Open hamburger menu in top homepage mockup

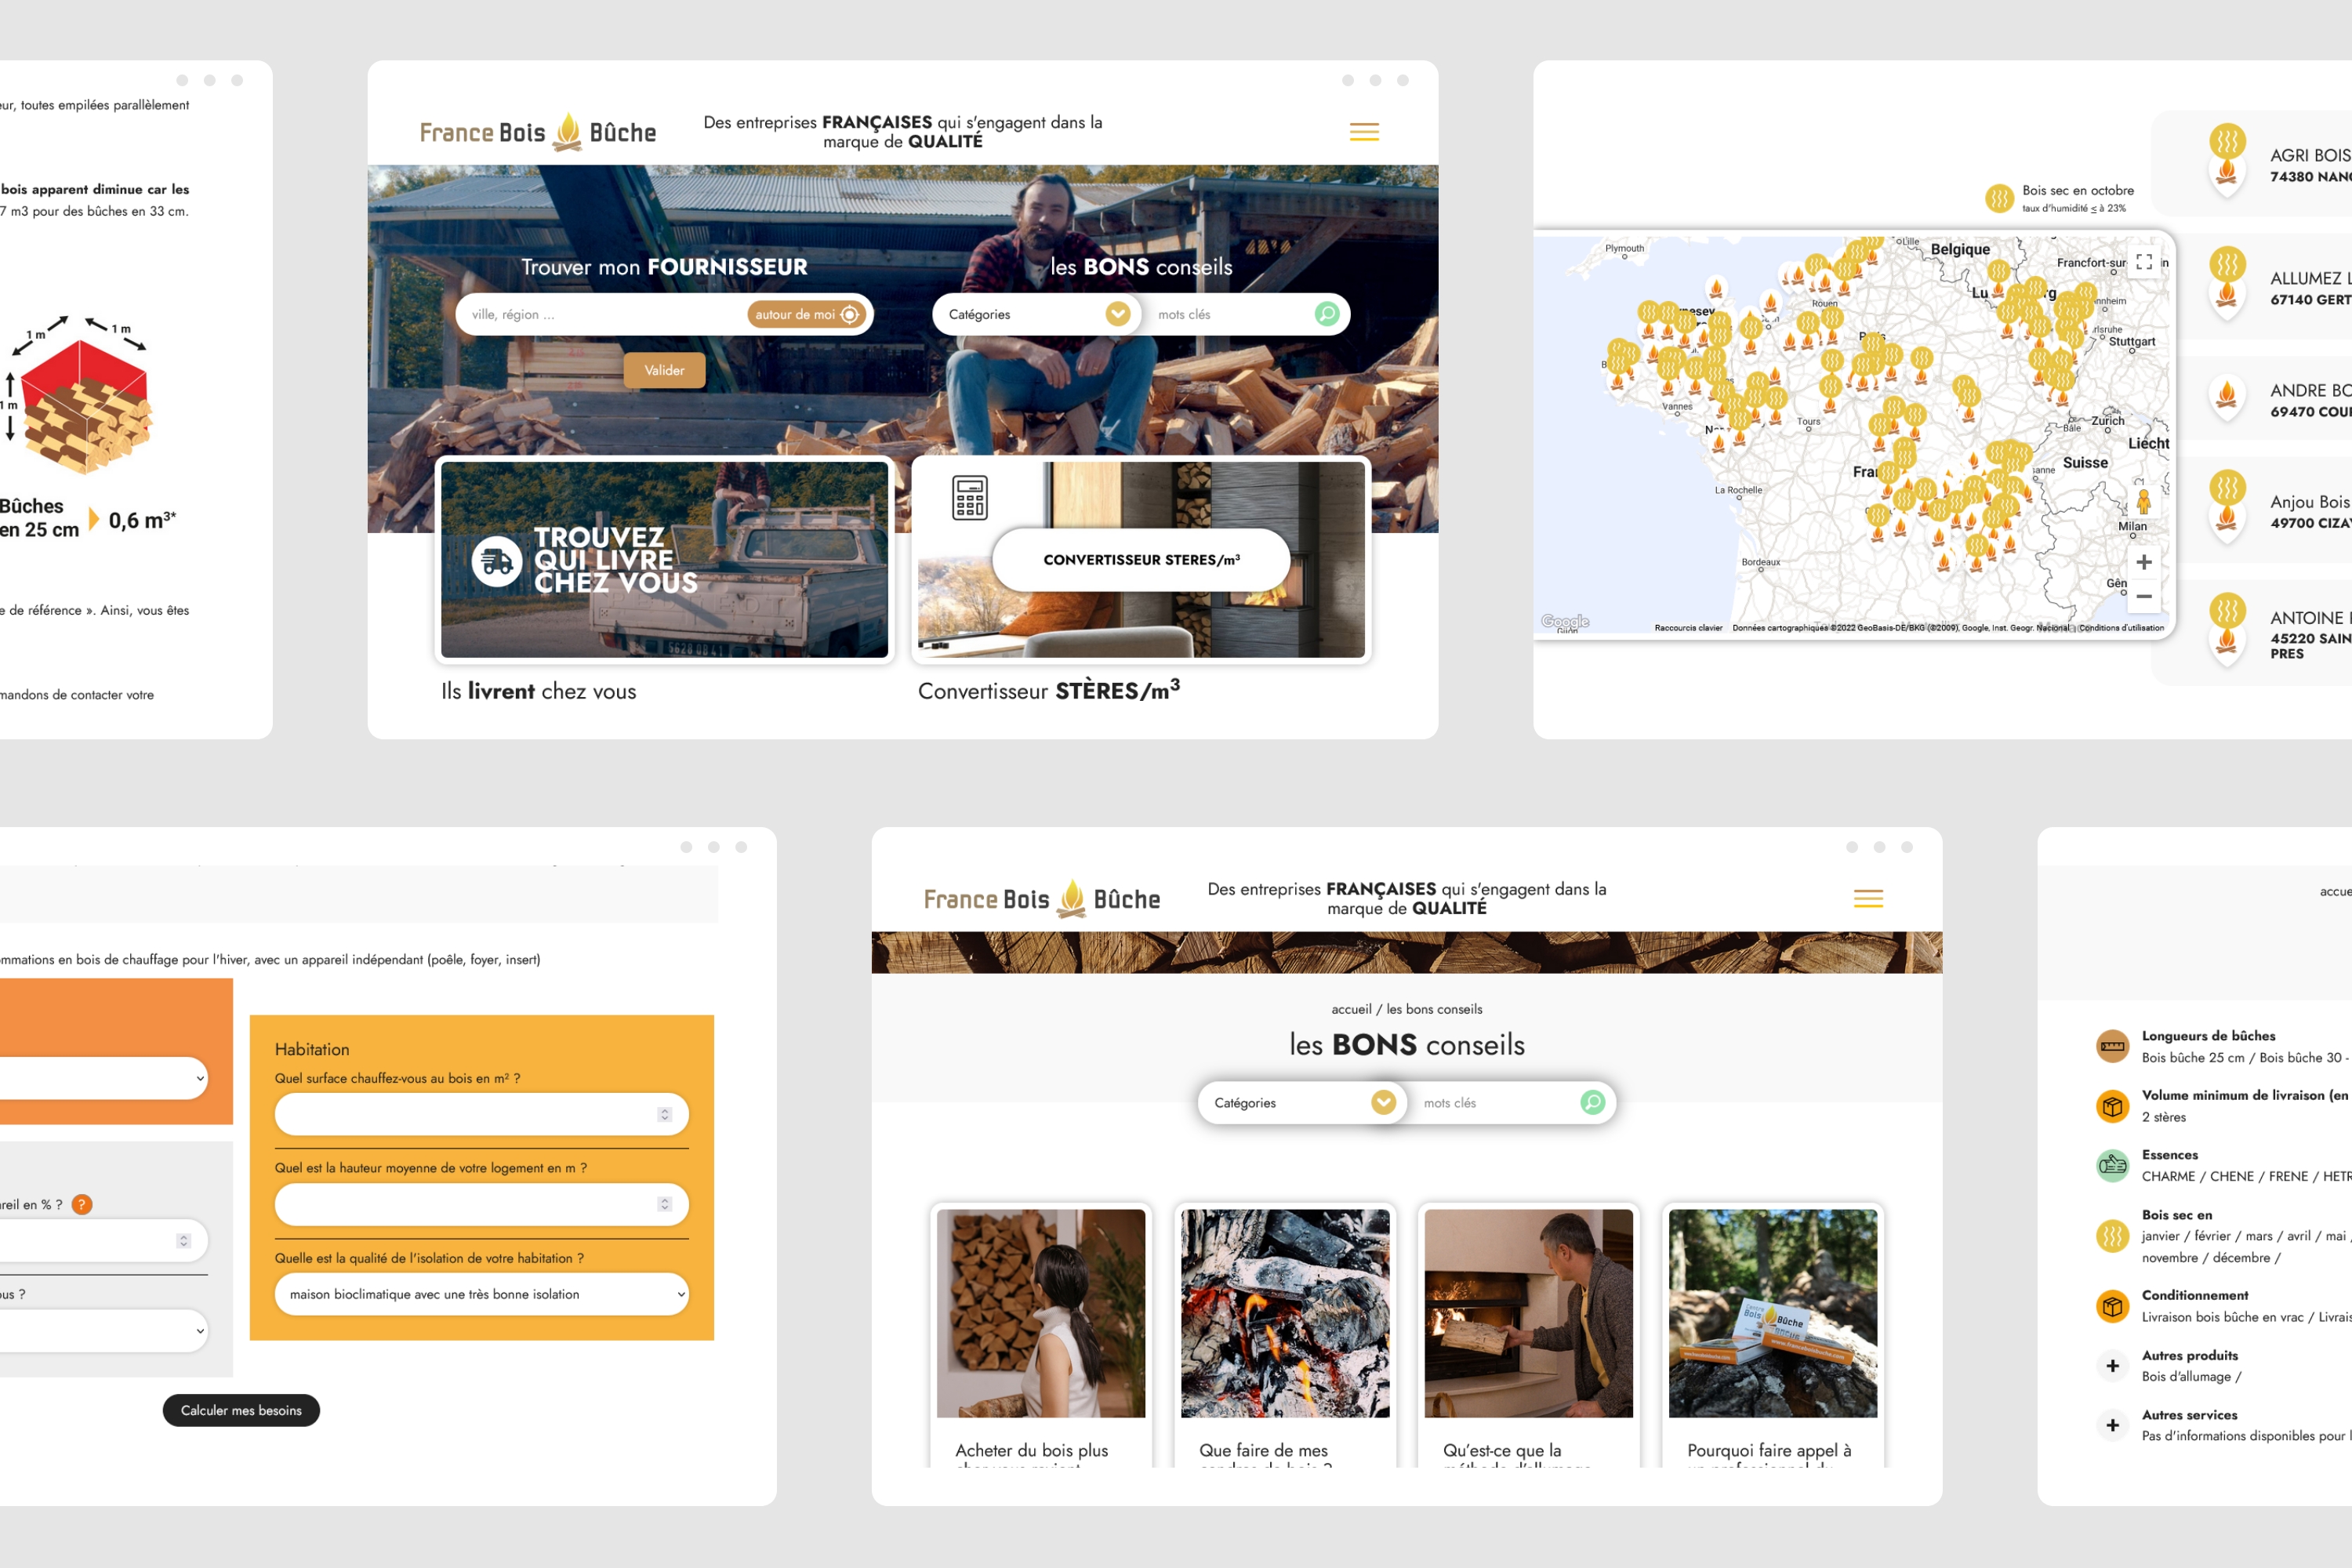tap(1364, 132)
